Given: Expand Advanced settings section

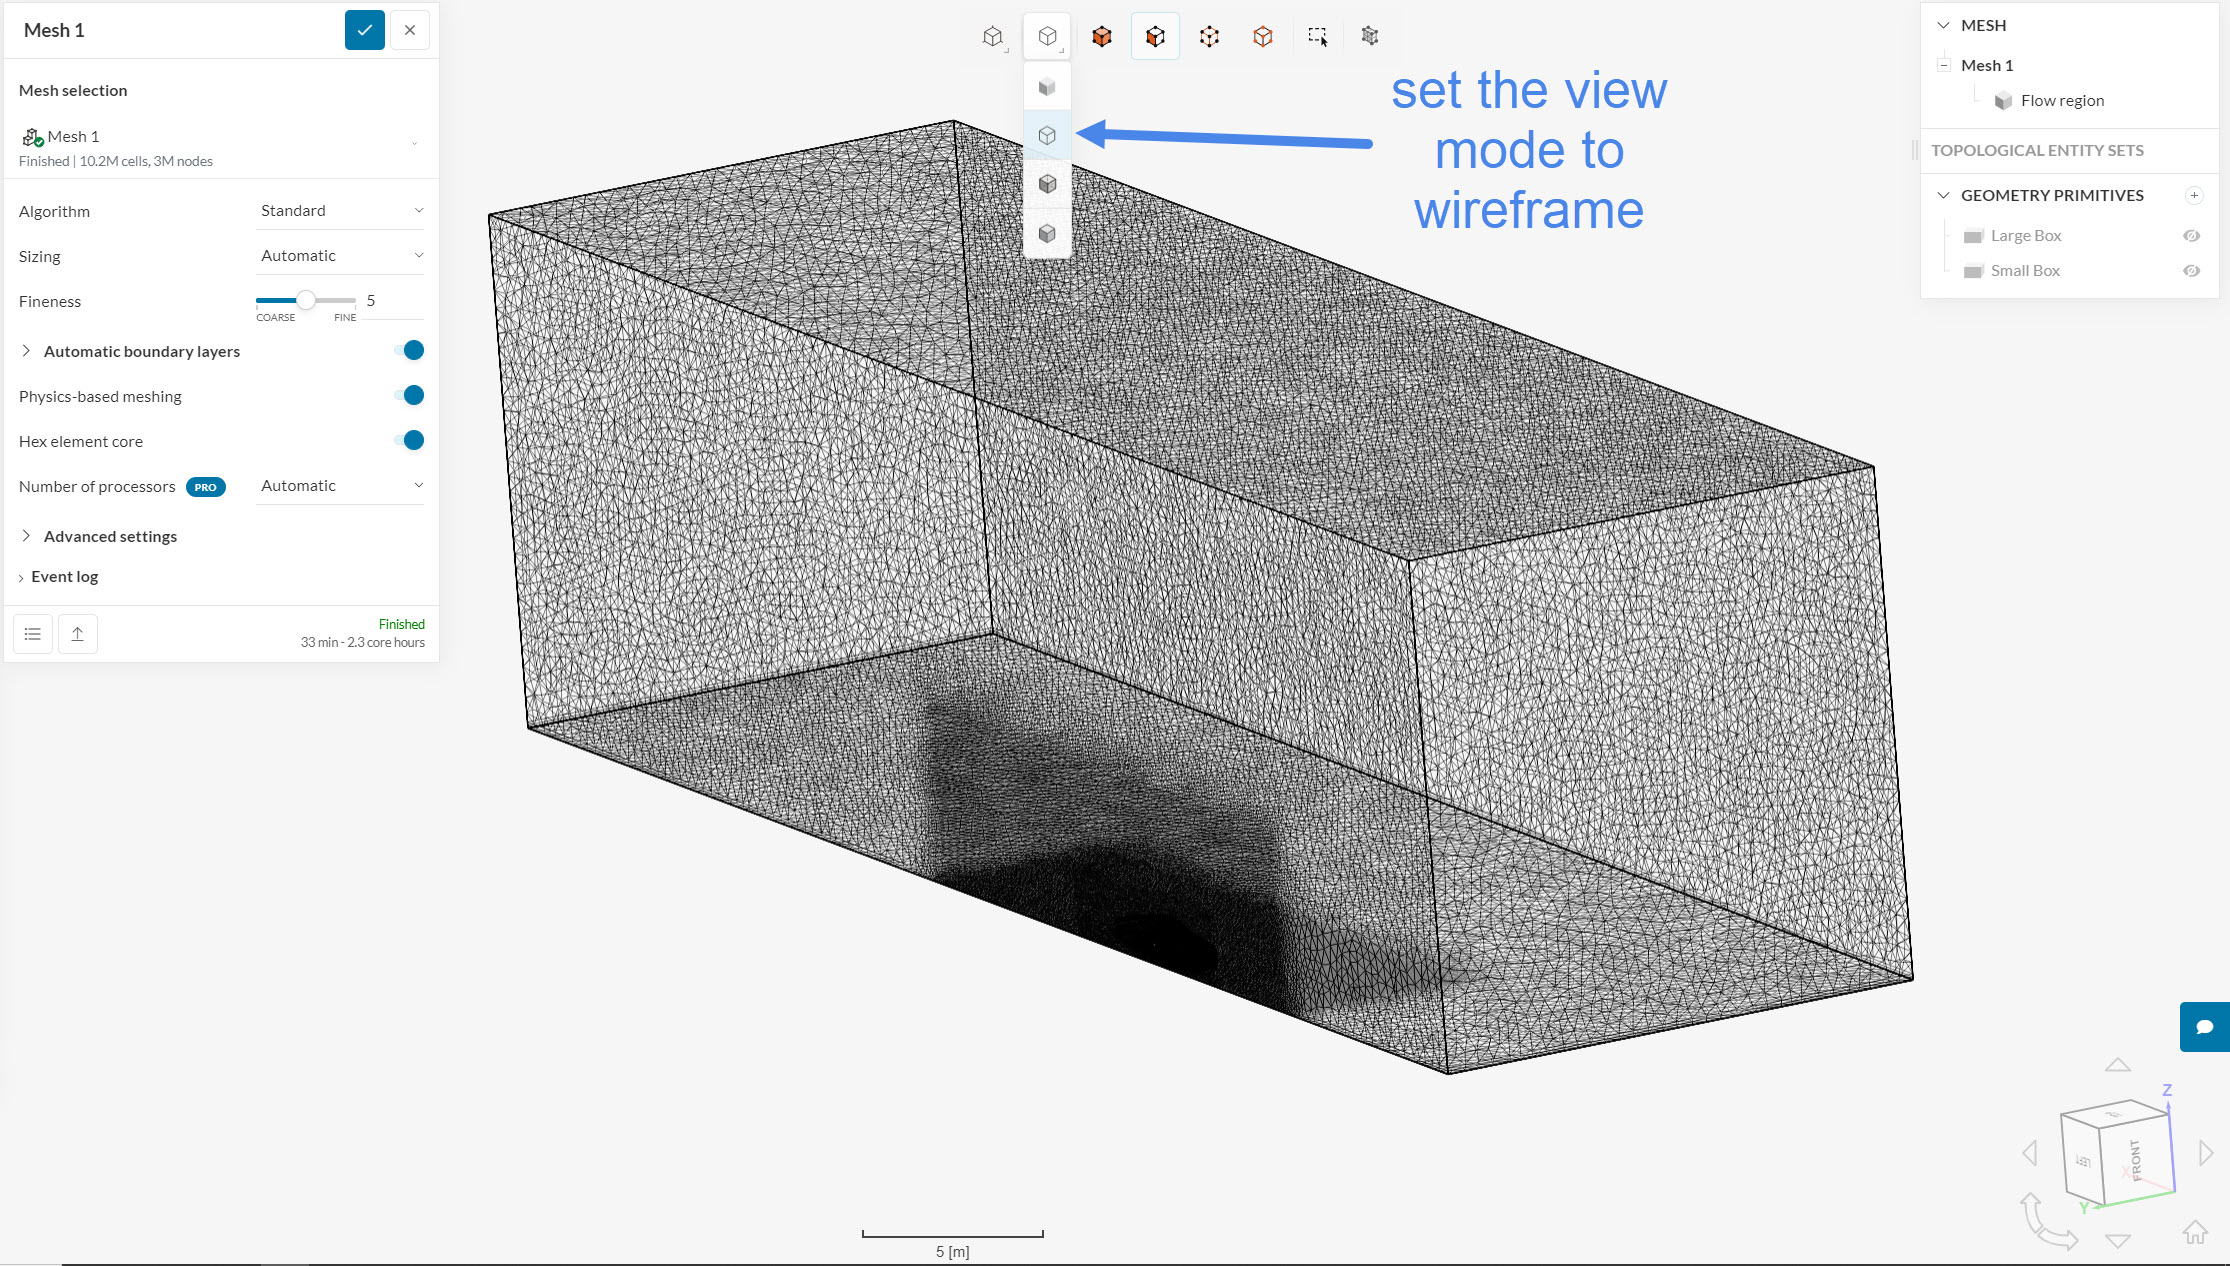Looking at the screenshot, I should 110,536.
